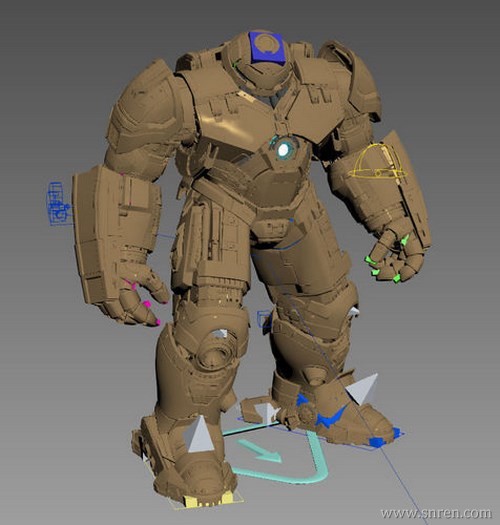Select the blue heel control on rear foot
The height and width of the screenshot is (525, 500).
(302, 399)
